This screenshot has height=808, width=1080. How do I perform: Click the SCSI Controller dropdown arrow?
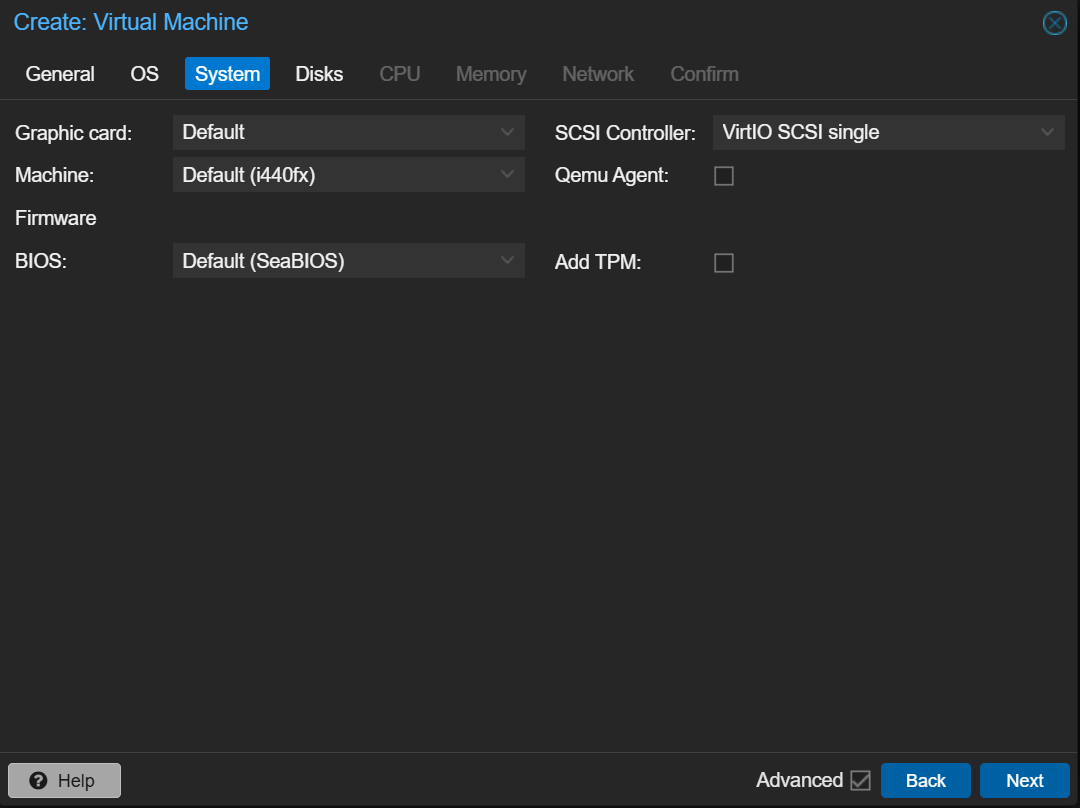[x=1047, y=132]
